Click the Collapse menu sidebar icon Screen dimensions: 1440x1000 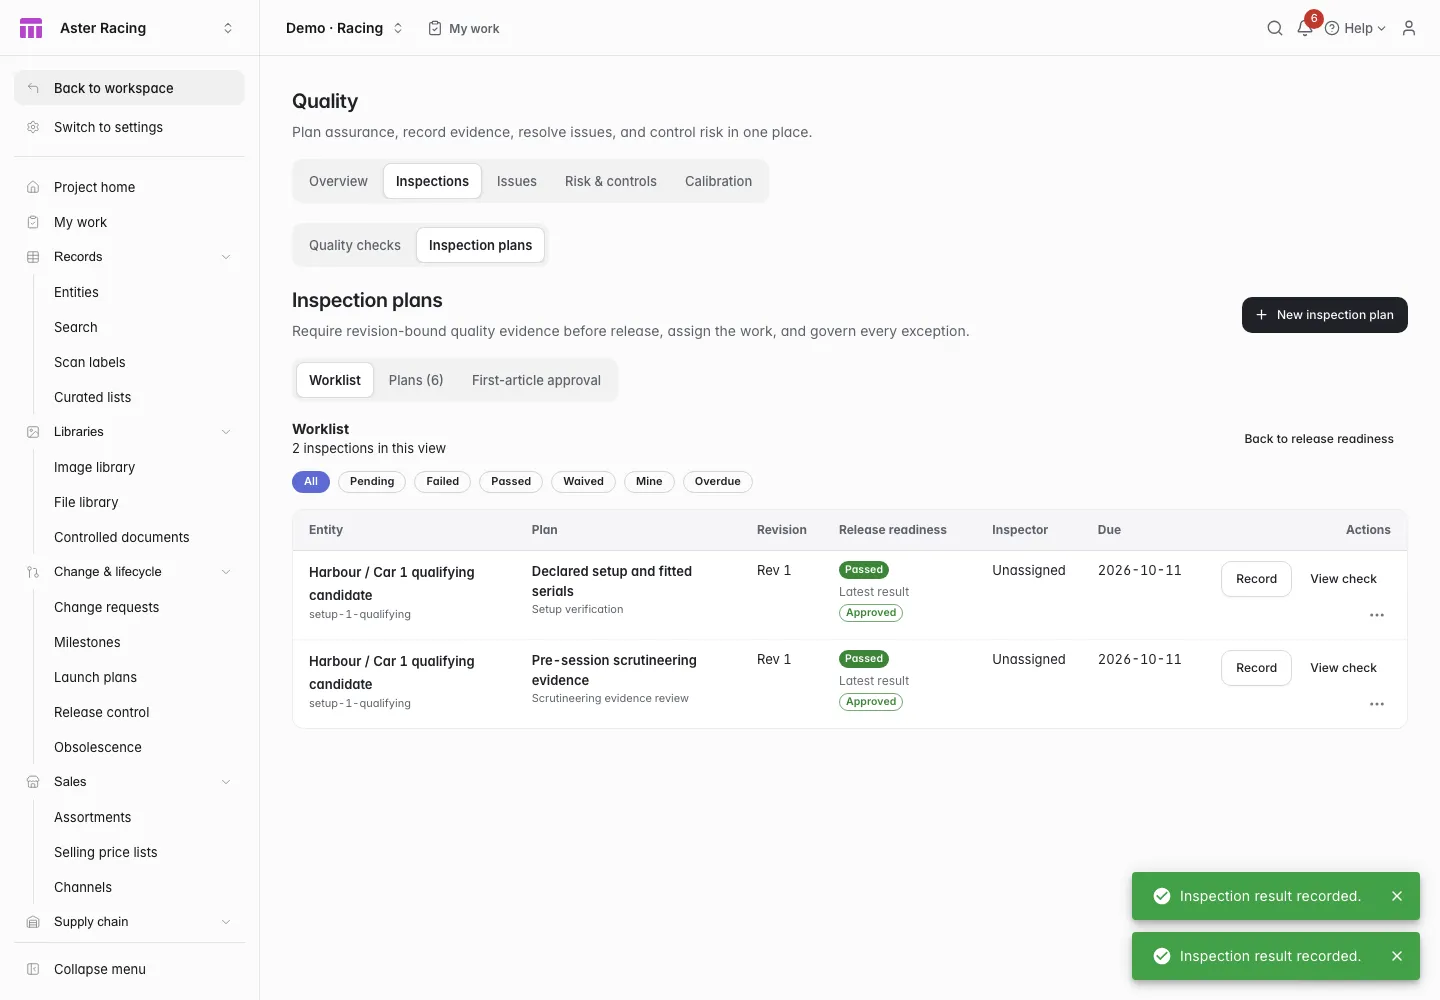tap(33, 969)
